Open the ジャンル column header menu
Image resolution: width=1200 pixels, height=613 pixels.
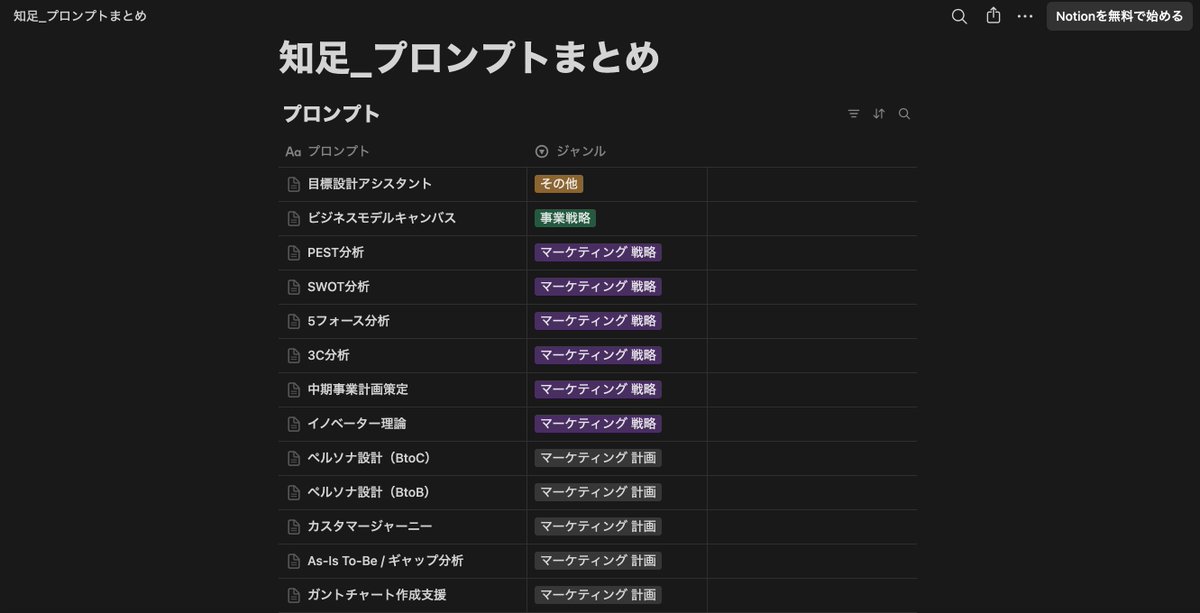(578, 150)
